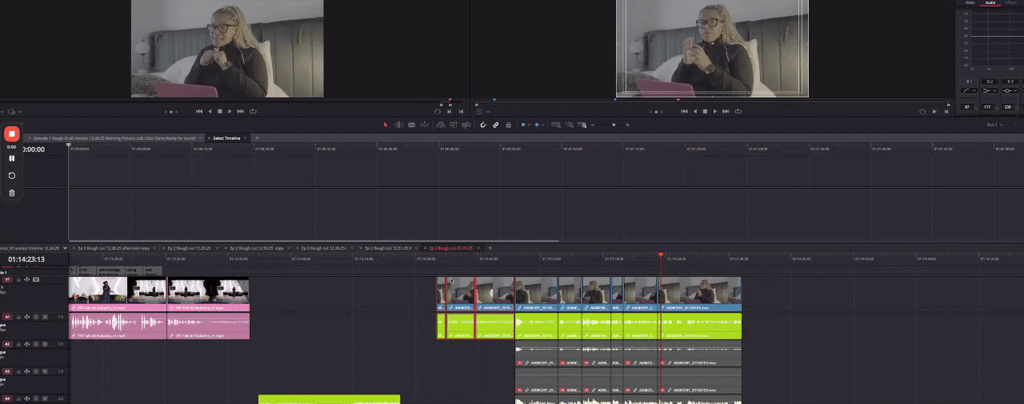This screenshot has height=404, width=1024.
Task: Select EQ band 0.2 button
Action: [x=989, y=82]
